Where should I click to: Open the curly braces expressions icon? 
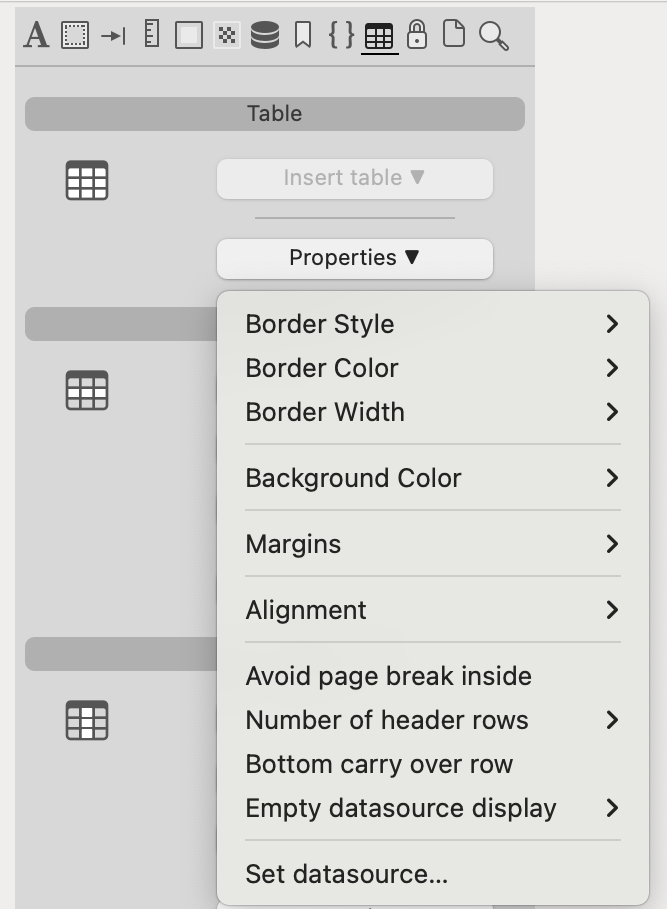point(341,36)
